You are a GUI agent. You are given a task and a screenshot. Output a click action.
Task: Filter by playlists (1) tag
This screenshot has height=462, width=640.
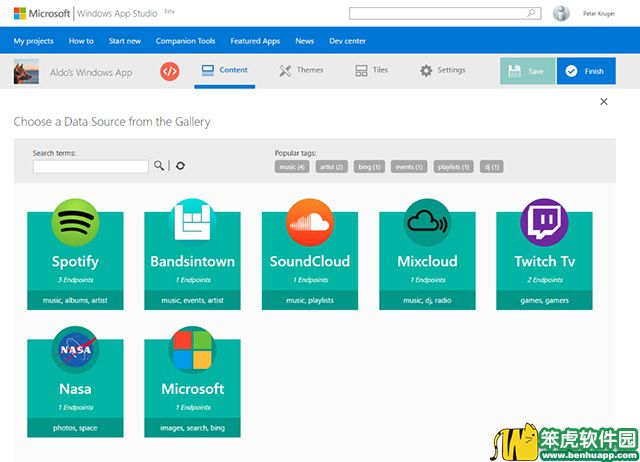[x=453, y=167]
